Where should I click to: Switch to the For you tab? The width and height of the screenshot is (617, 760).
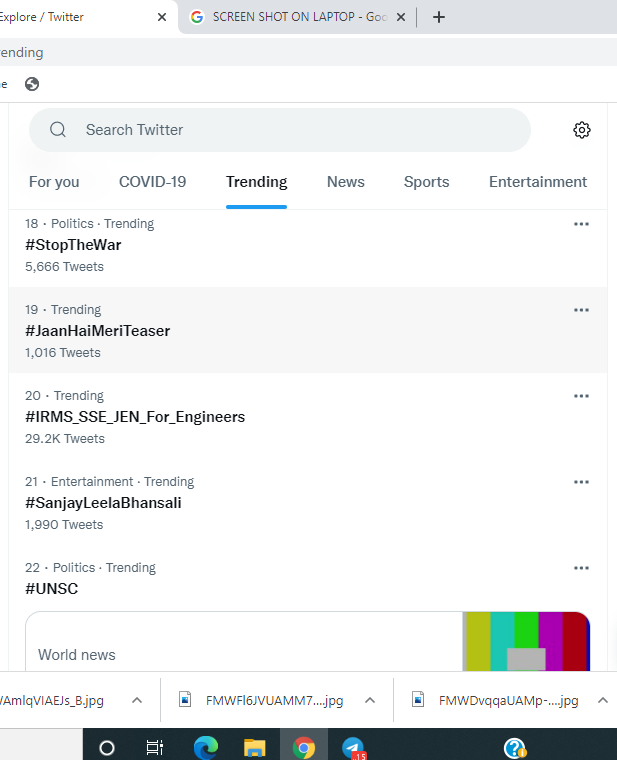tap(54, 182)
